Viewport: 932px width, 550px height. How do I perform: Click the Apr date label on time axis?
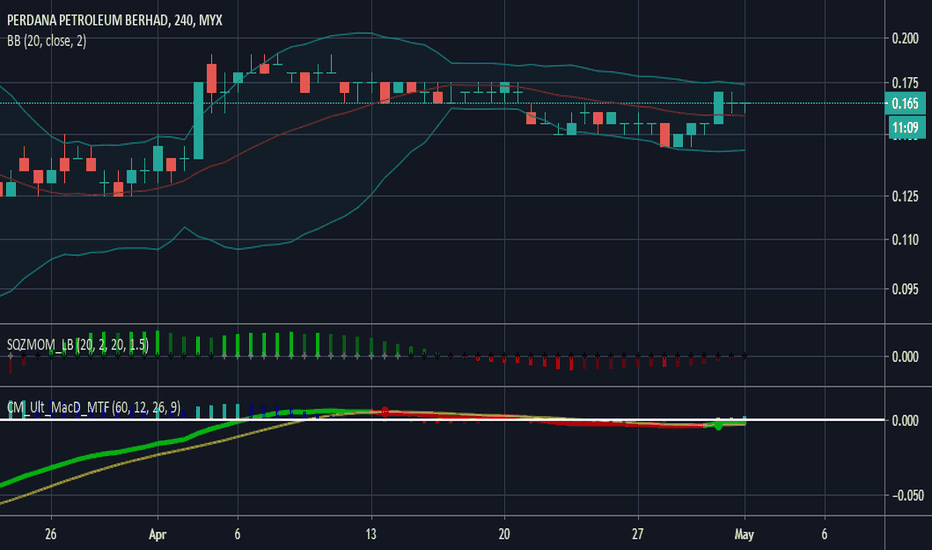tap(157, 534)
